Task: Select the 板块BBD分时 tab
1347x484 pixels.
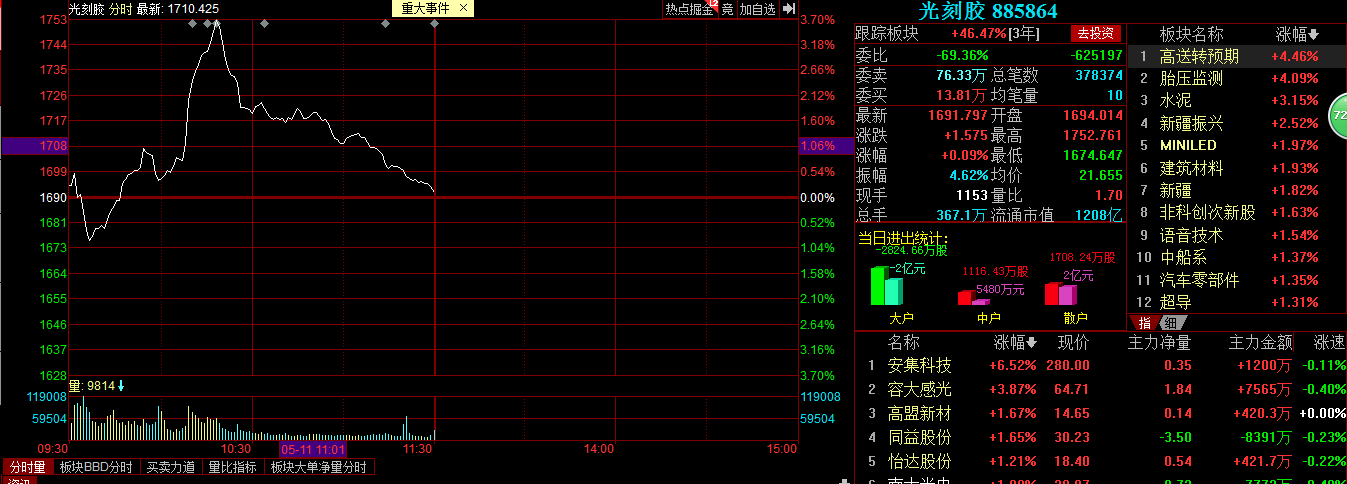Action: (x=95, y=467)
